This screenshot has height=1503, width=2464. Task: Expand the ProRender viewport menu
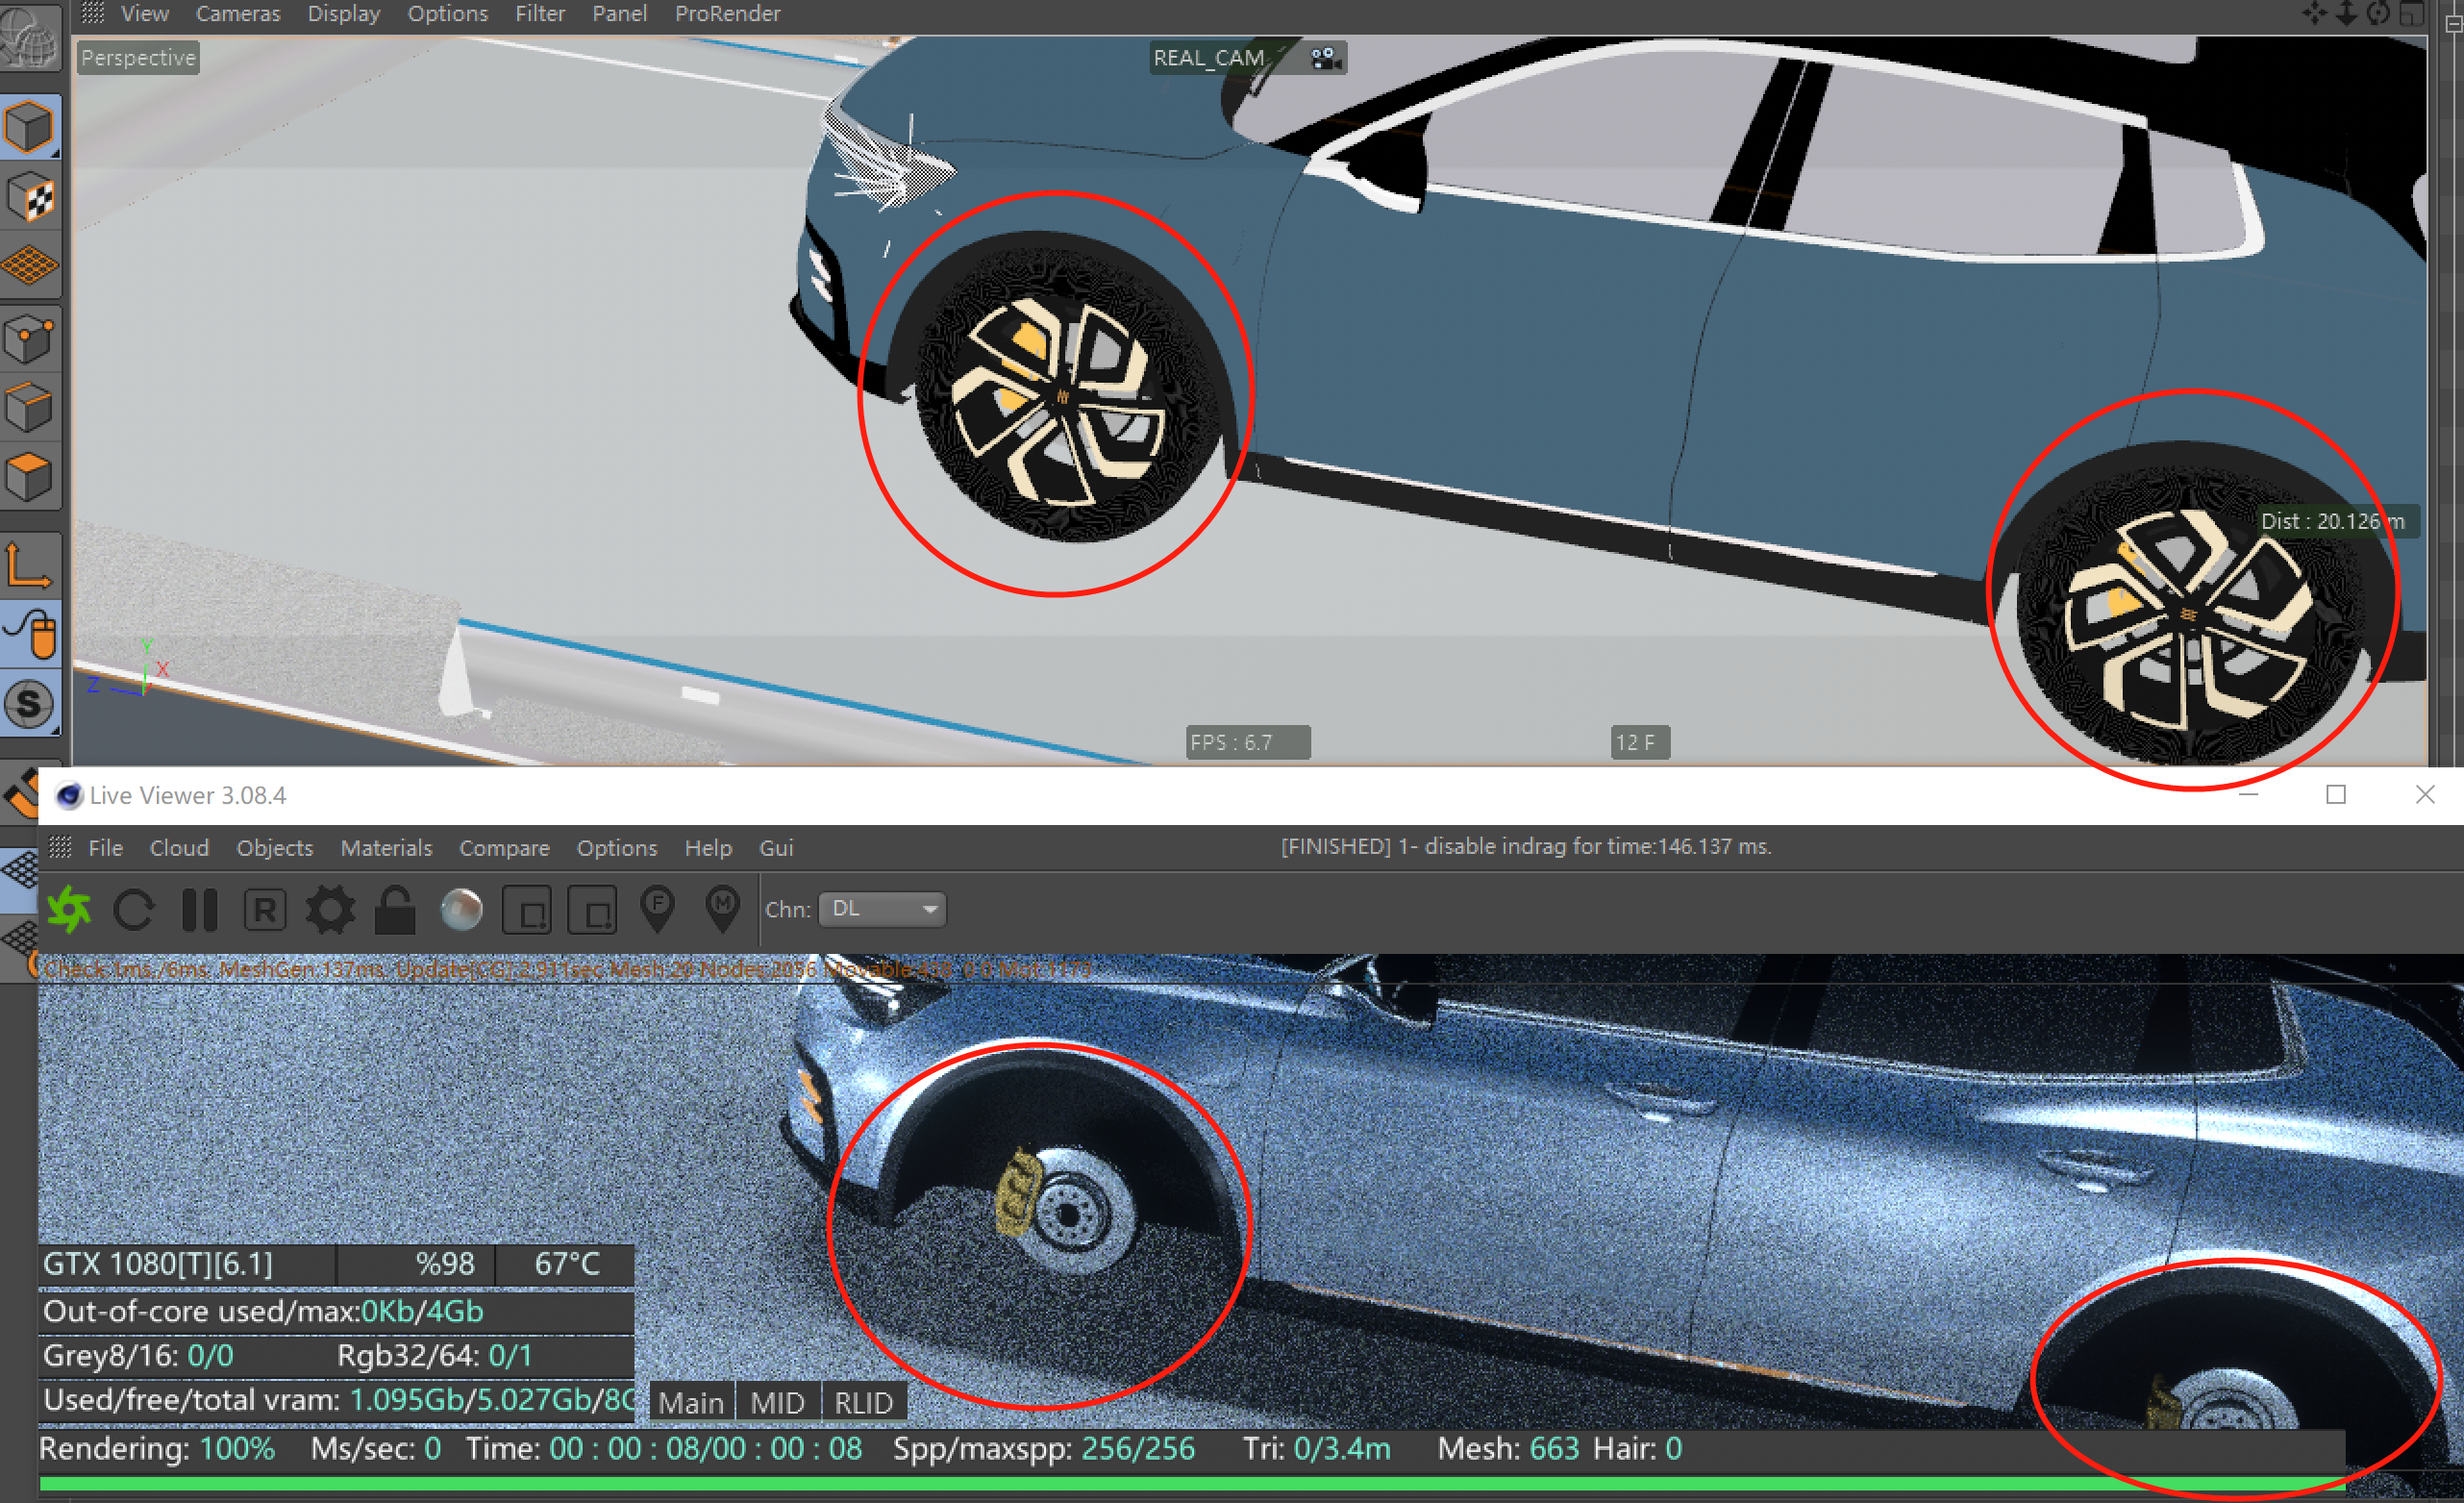pos(727,14)
